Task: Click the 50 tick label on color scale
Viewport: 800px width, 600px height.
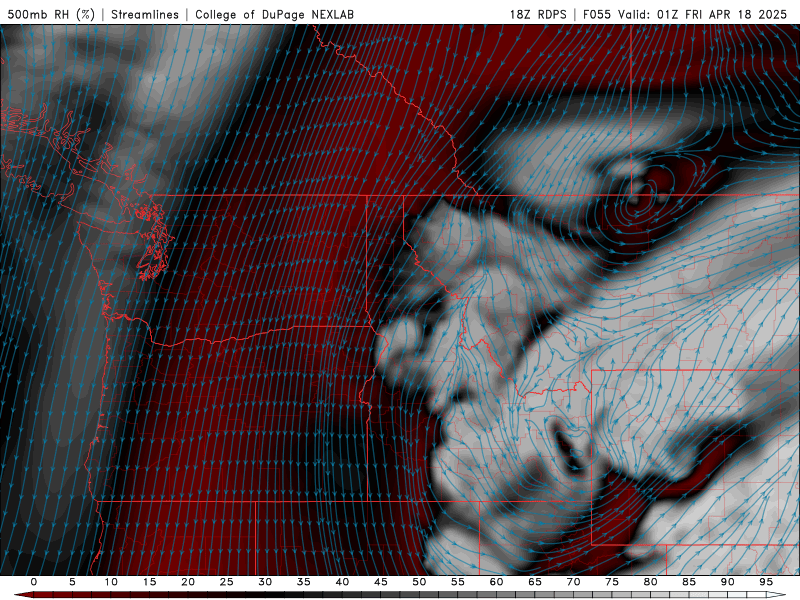Action: (419, 582)
